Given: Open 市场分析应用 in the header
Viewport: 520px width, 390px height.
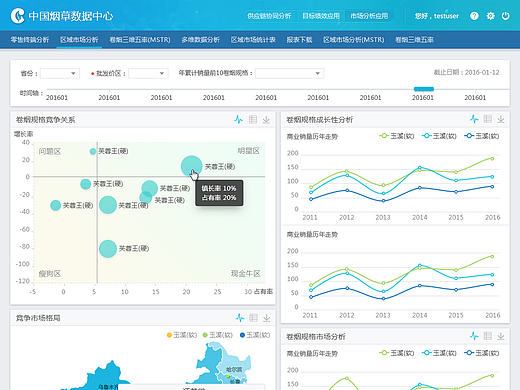Looking at the screenshot, I should 369,16.
